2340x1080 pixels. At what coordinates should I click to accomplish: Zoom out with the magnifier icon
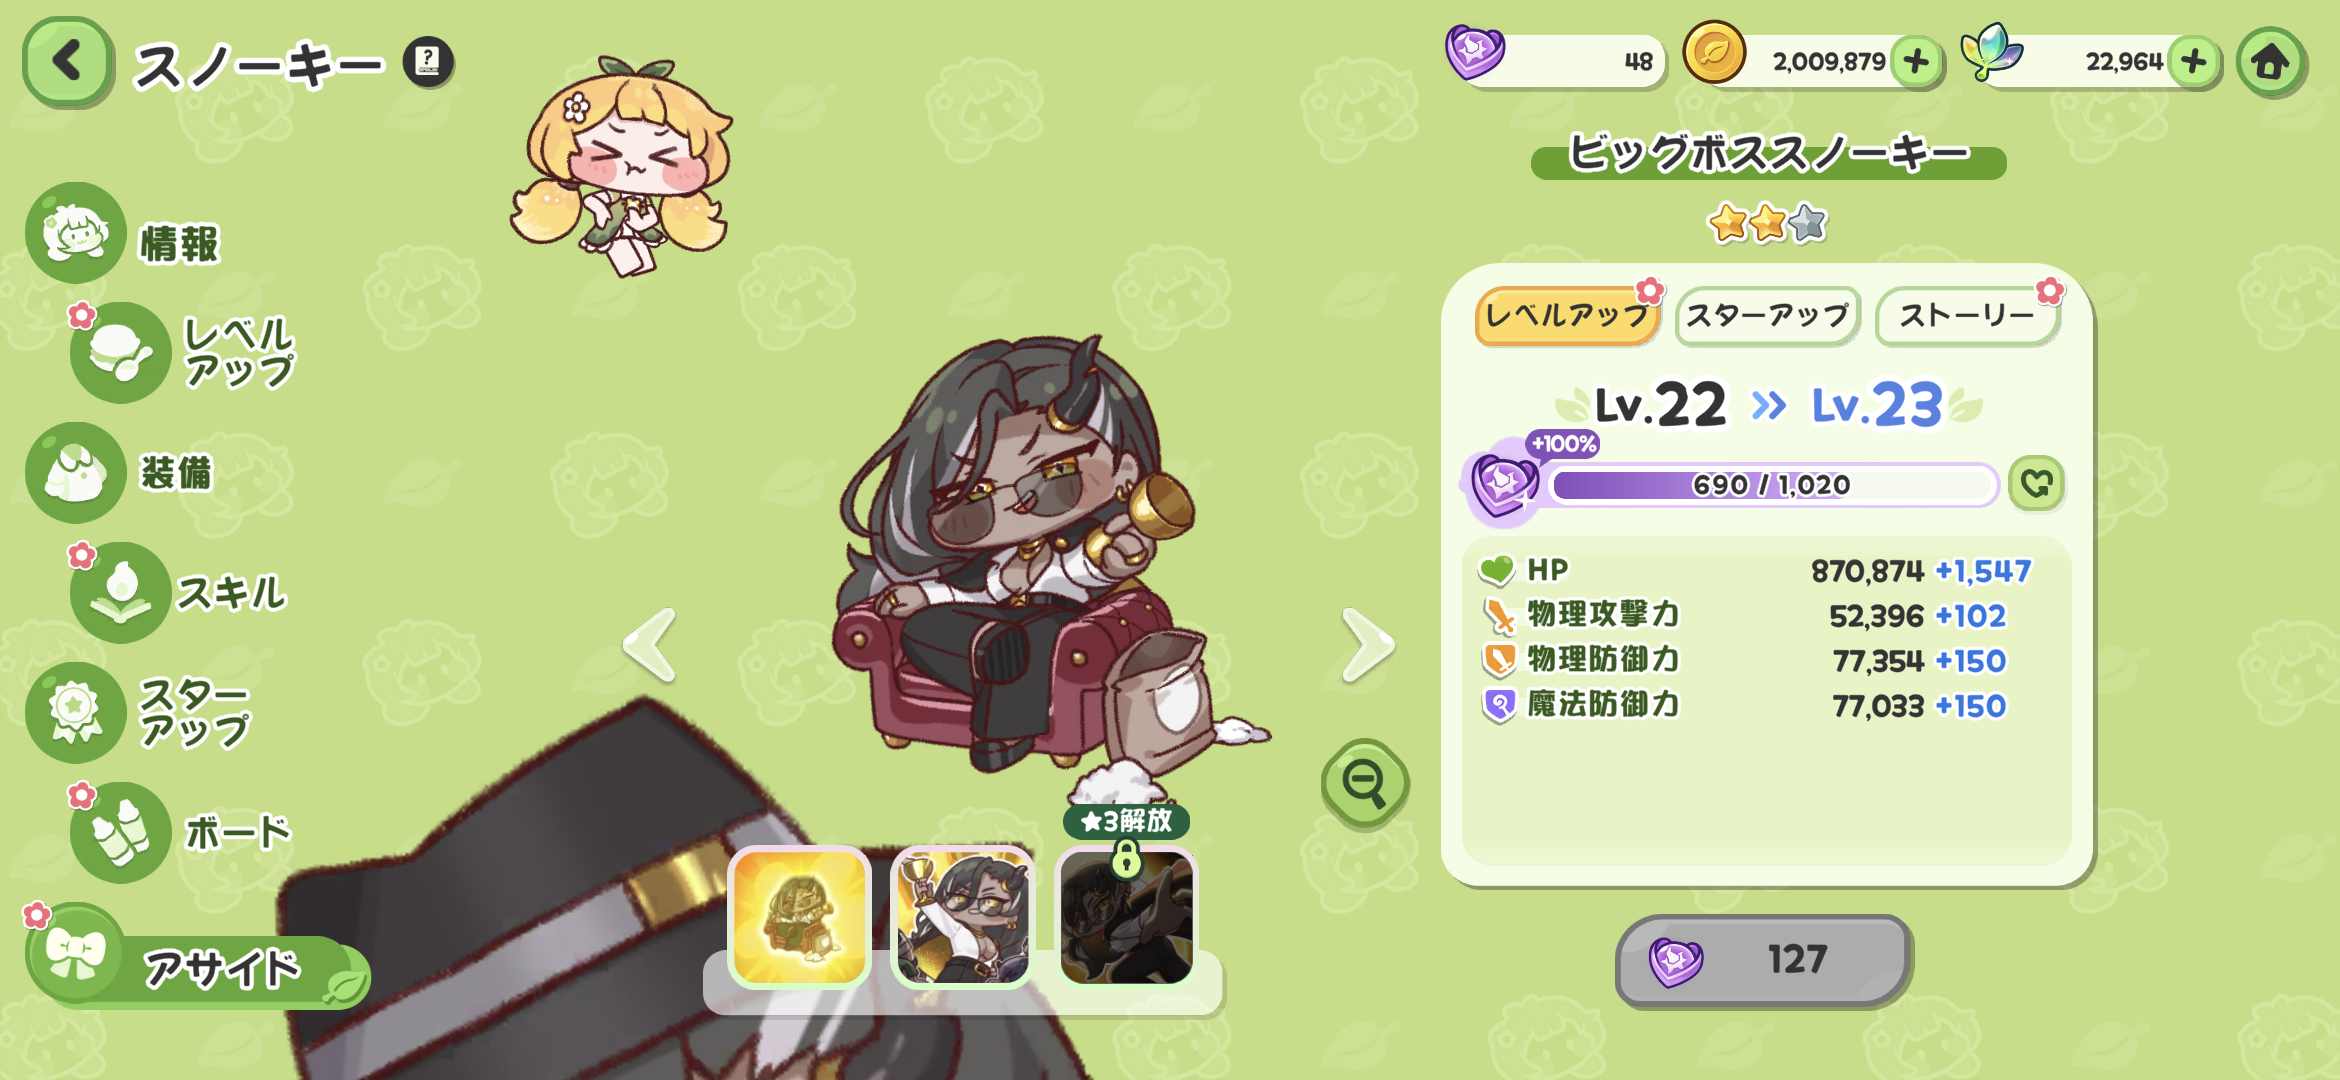coord(1365,783)
